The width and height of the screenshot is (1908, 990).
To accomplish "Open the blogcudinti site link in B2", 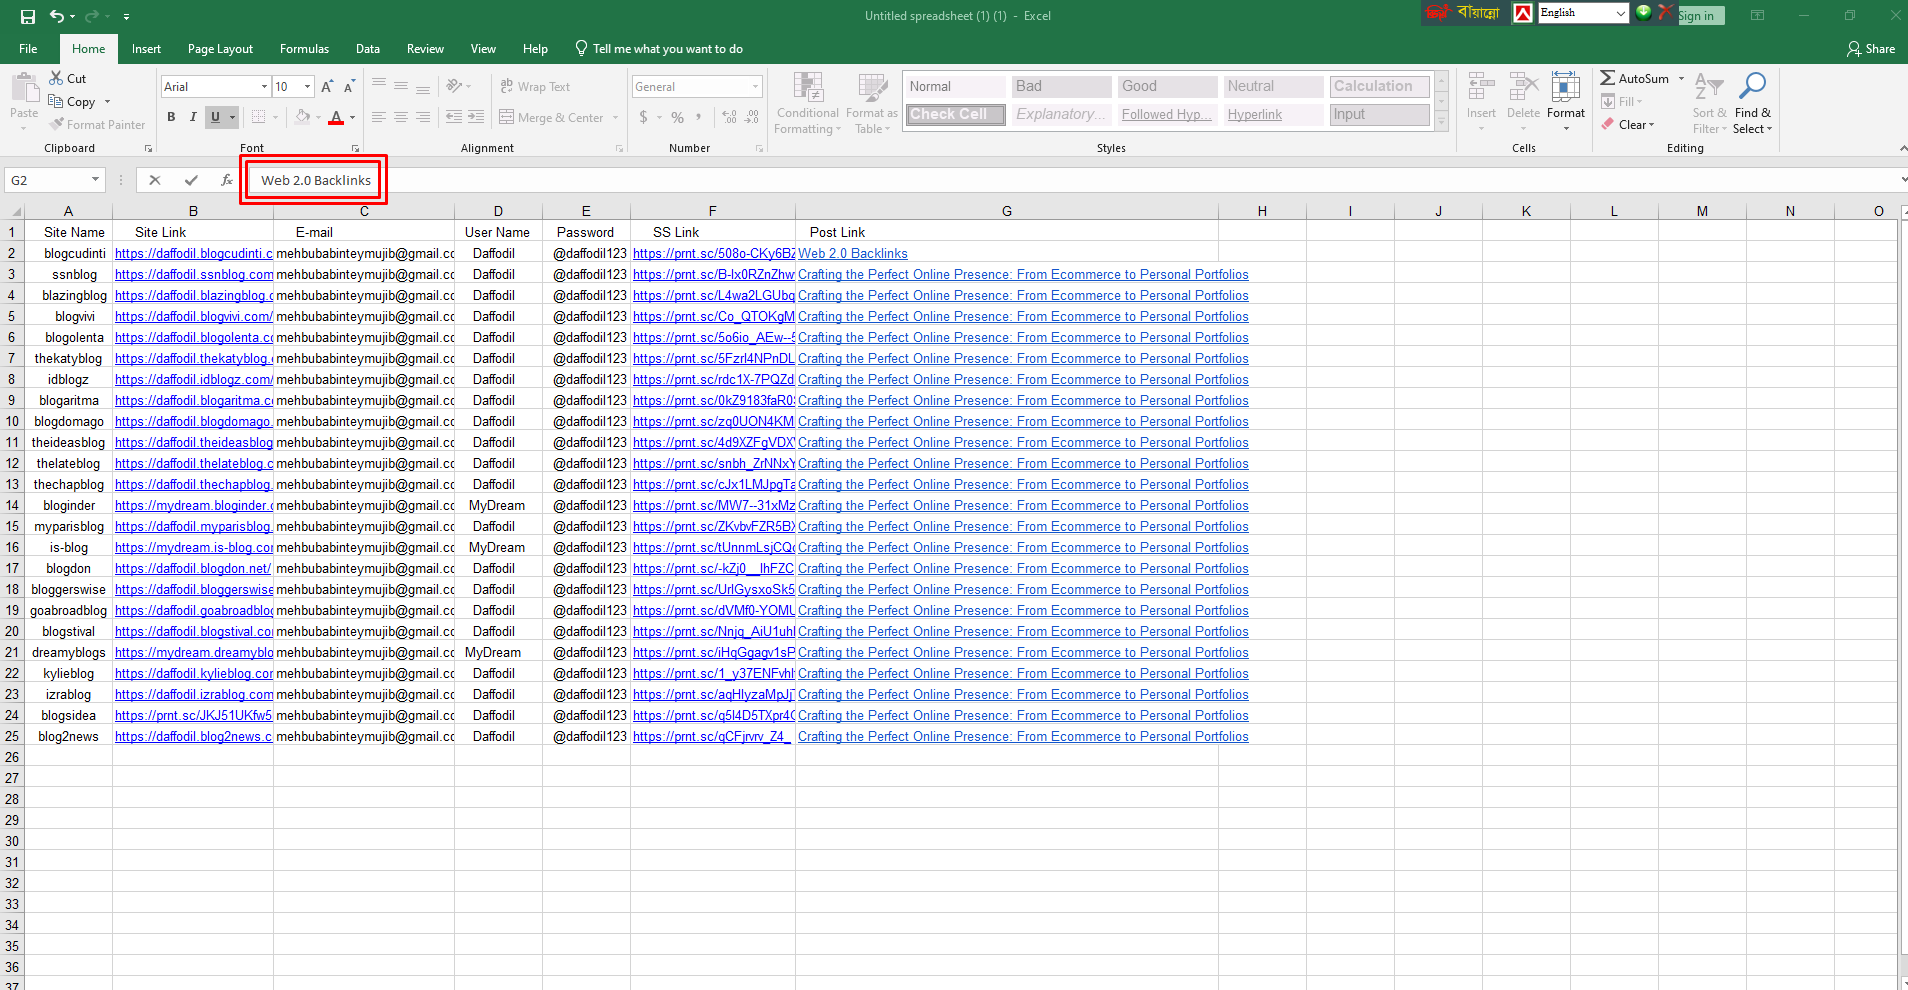I will point(193,254).
